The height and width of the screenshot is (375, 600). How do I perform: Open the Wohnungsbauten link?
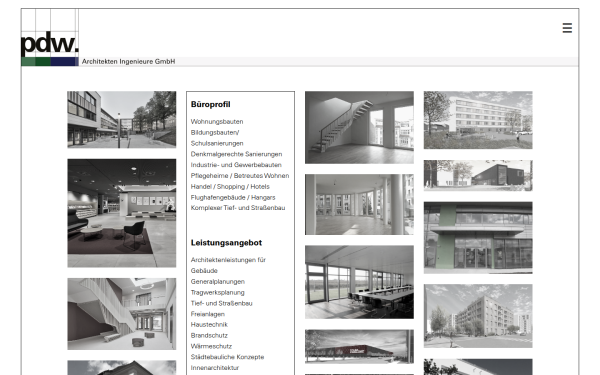coord(217,122)
